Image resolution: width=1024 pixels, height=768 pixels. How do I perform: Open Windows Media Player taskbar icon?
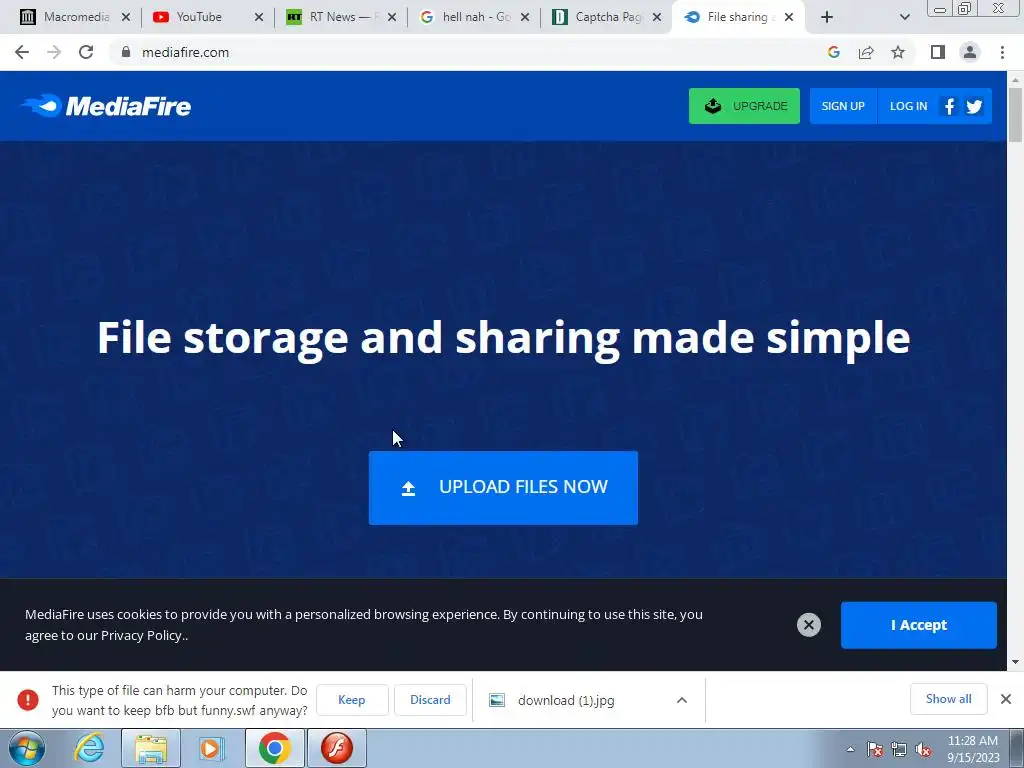coord(212,748)
